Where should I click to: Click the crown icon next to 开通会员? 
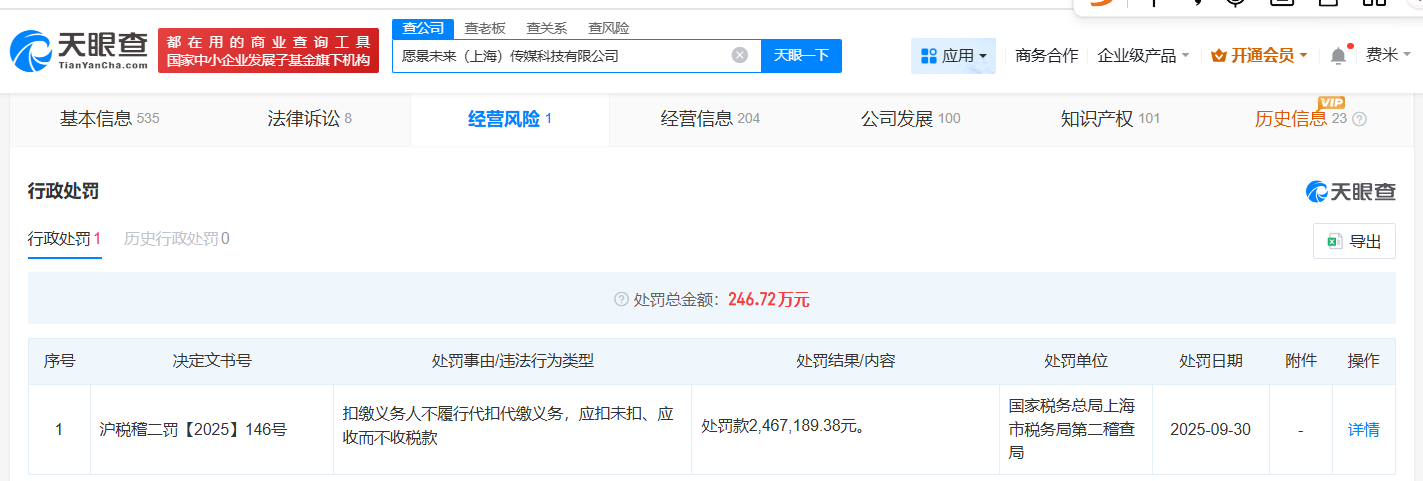pyautogui.click(x=1218, y=56)
